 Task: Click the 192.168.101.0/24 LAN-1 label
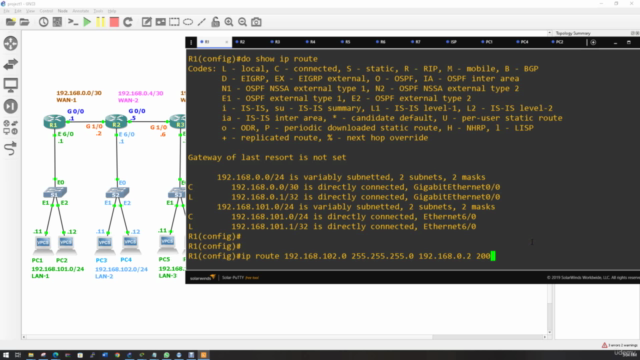[x=58, y=272]
